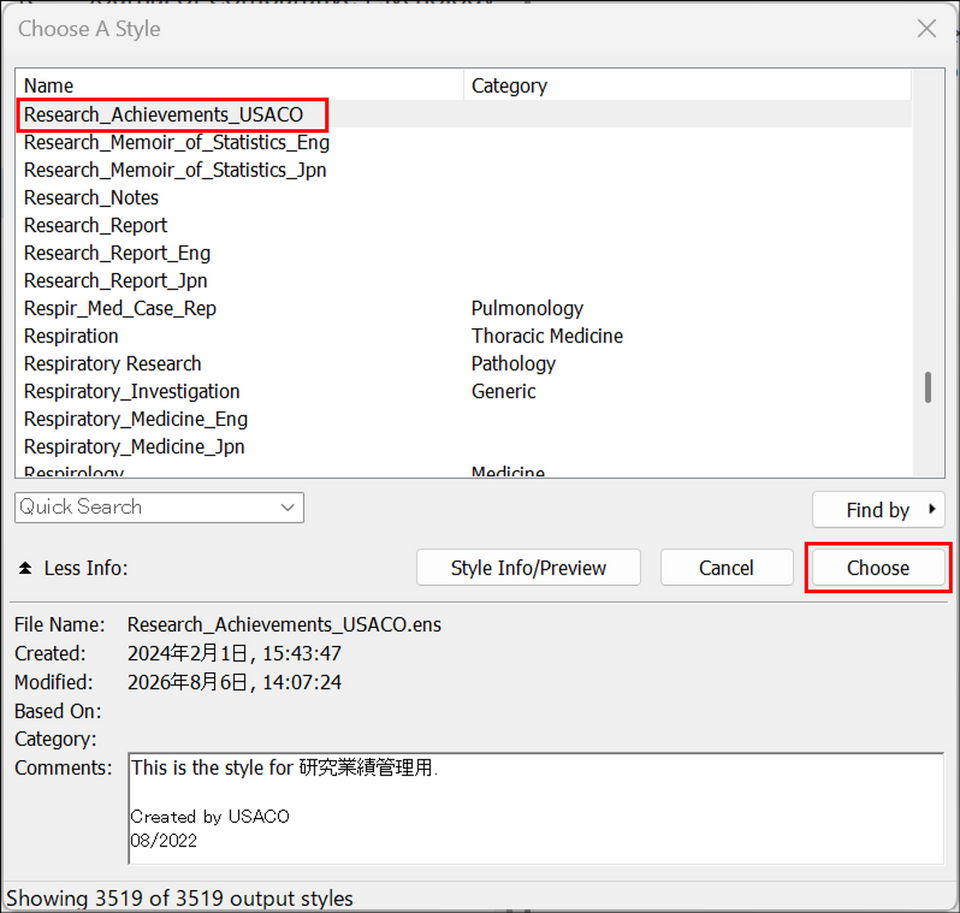The width and height of the screenshot is (960, 913).
Task: Open the Find by menu button
Action: pyautogui.click(x=878, y=509)
